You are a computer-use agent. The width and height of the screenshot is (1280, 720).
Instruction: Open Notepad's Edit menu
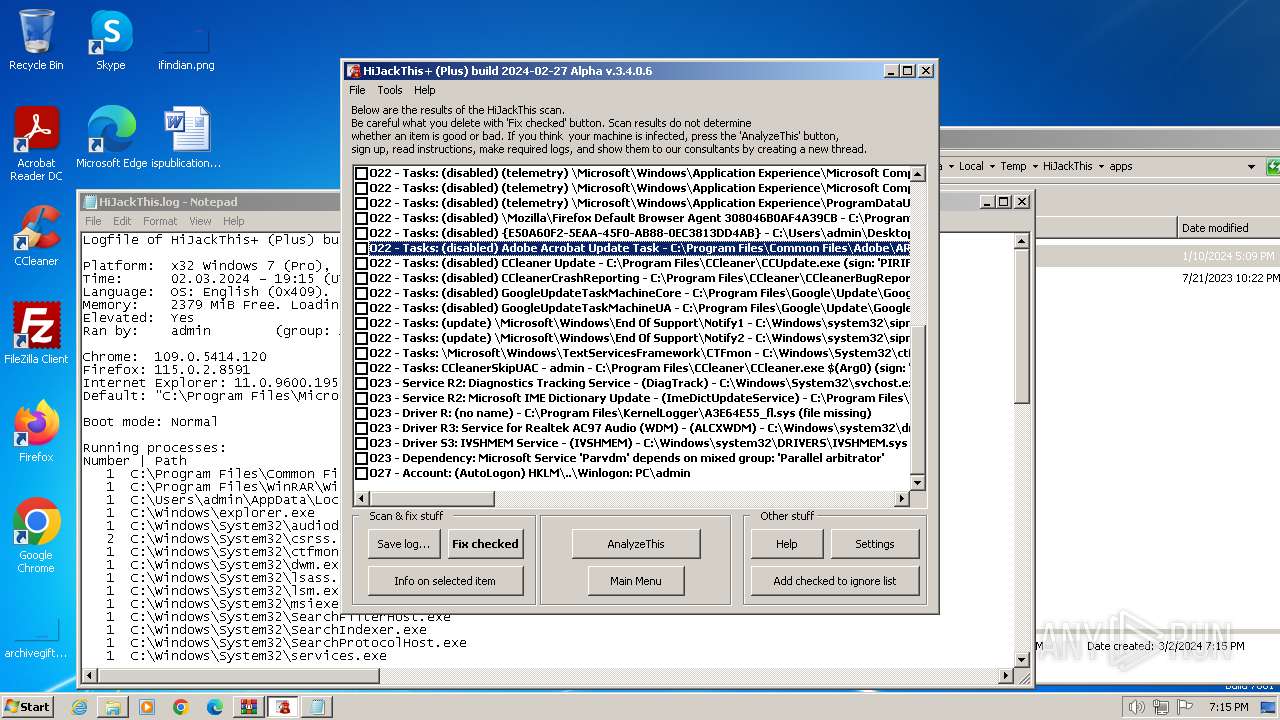click(x=122, y=221)
